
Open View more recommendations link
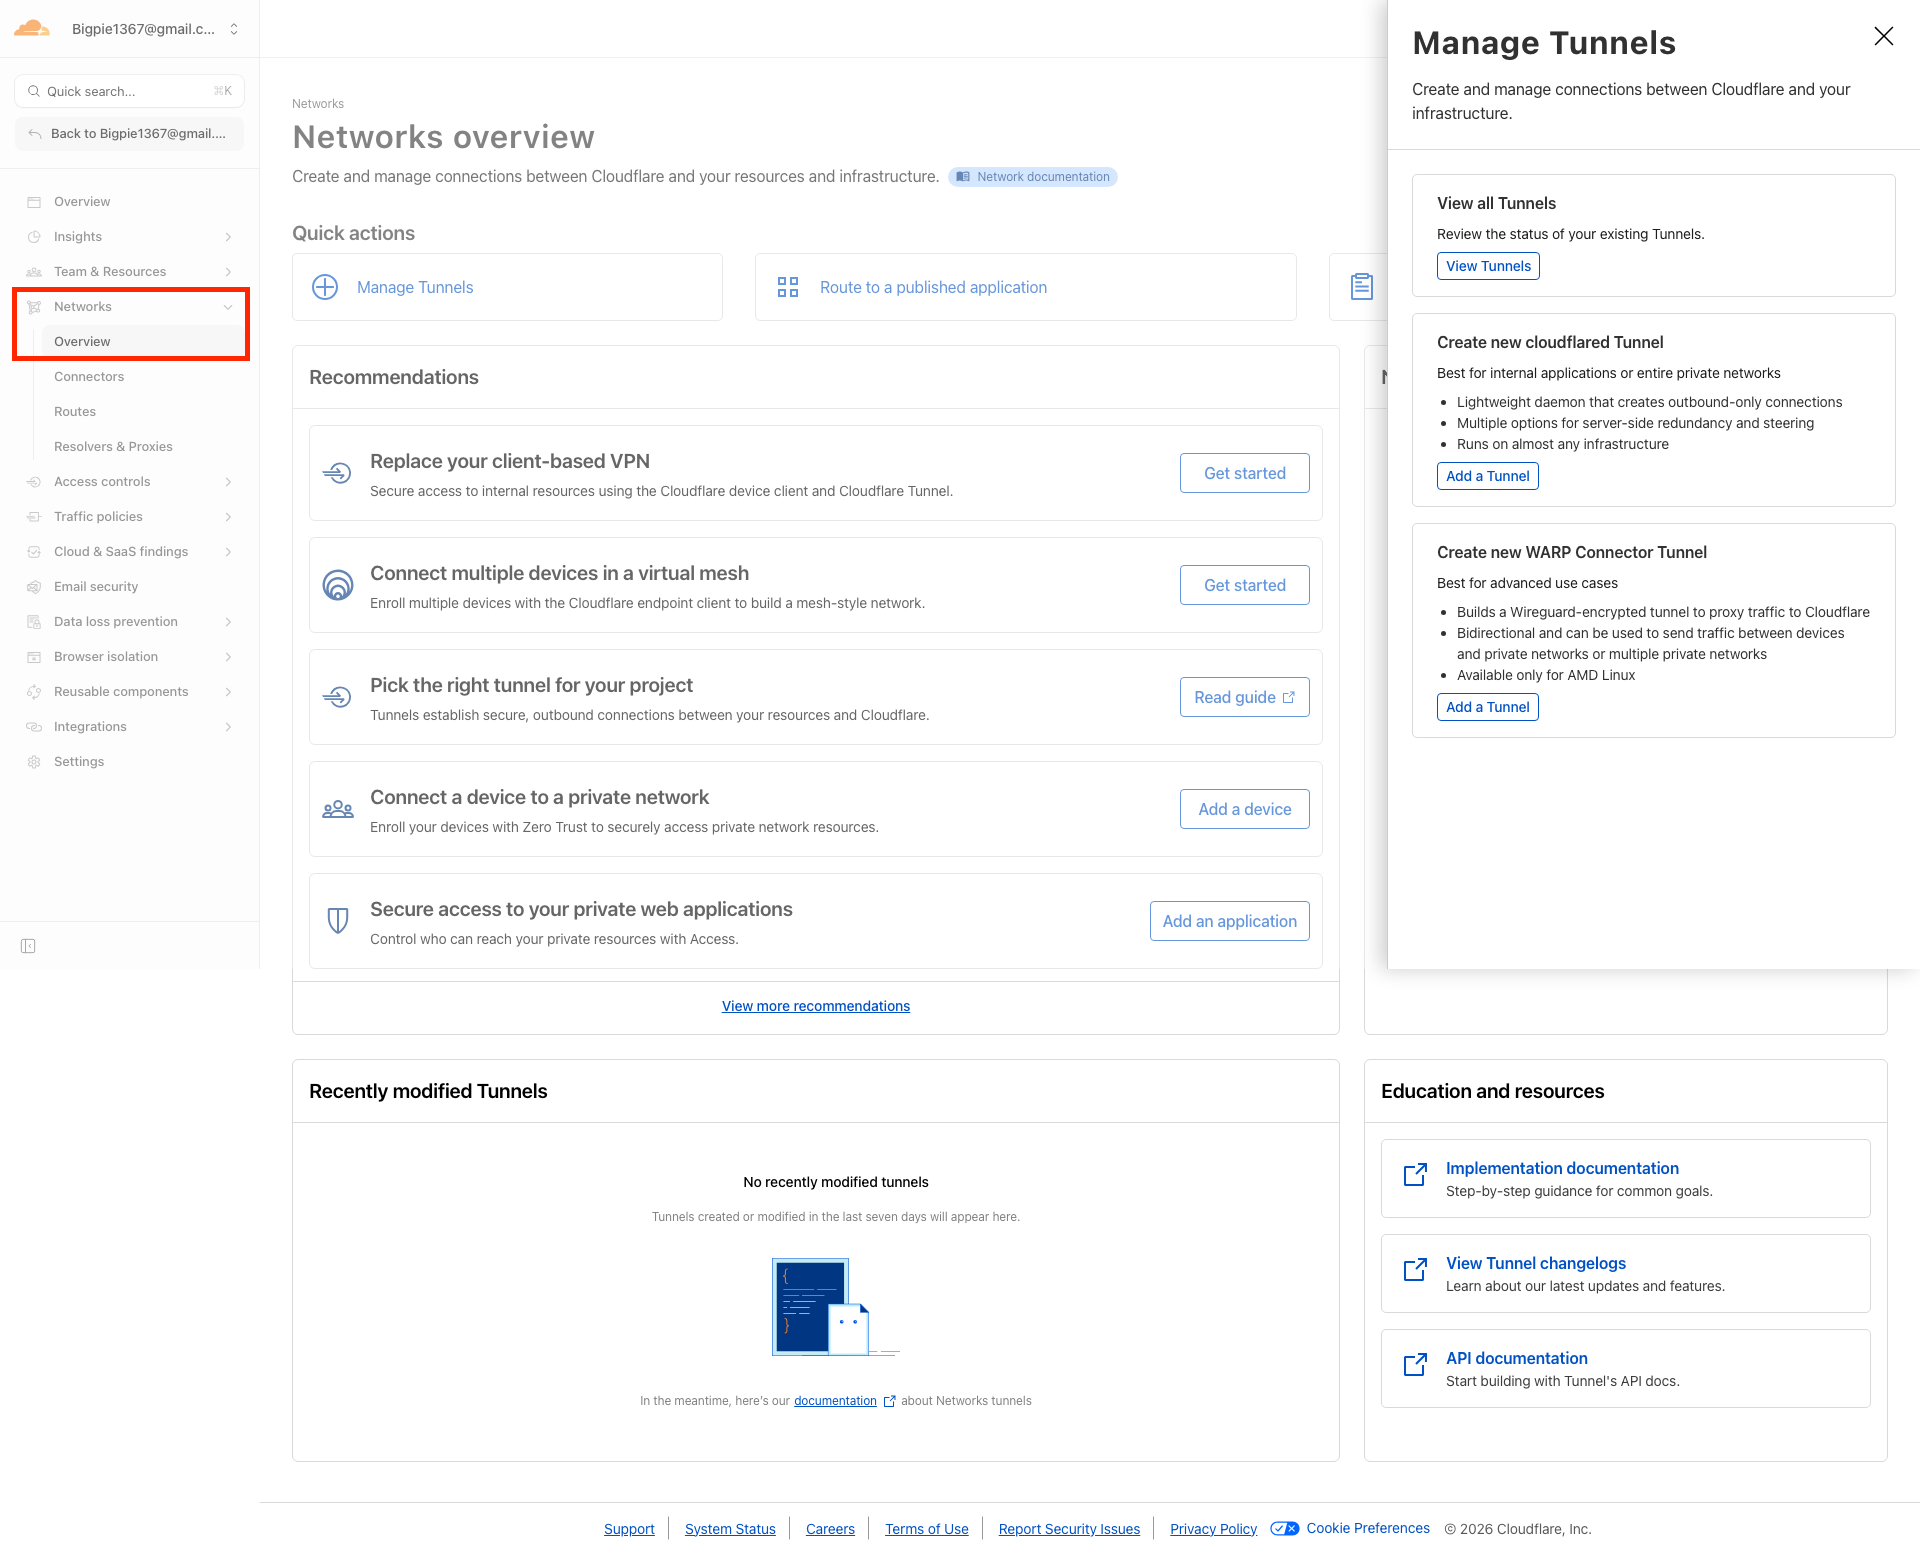pyautogui.click(x=815, y=1006)
